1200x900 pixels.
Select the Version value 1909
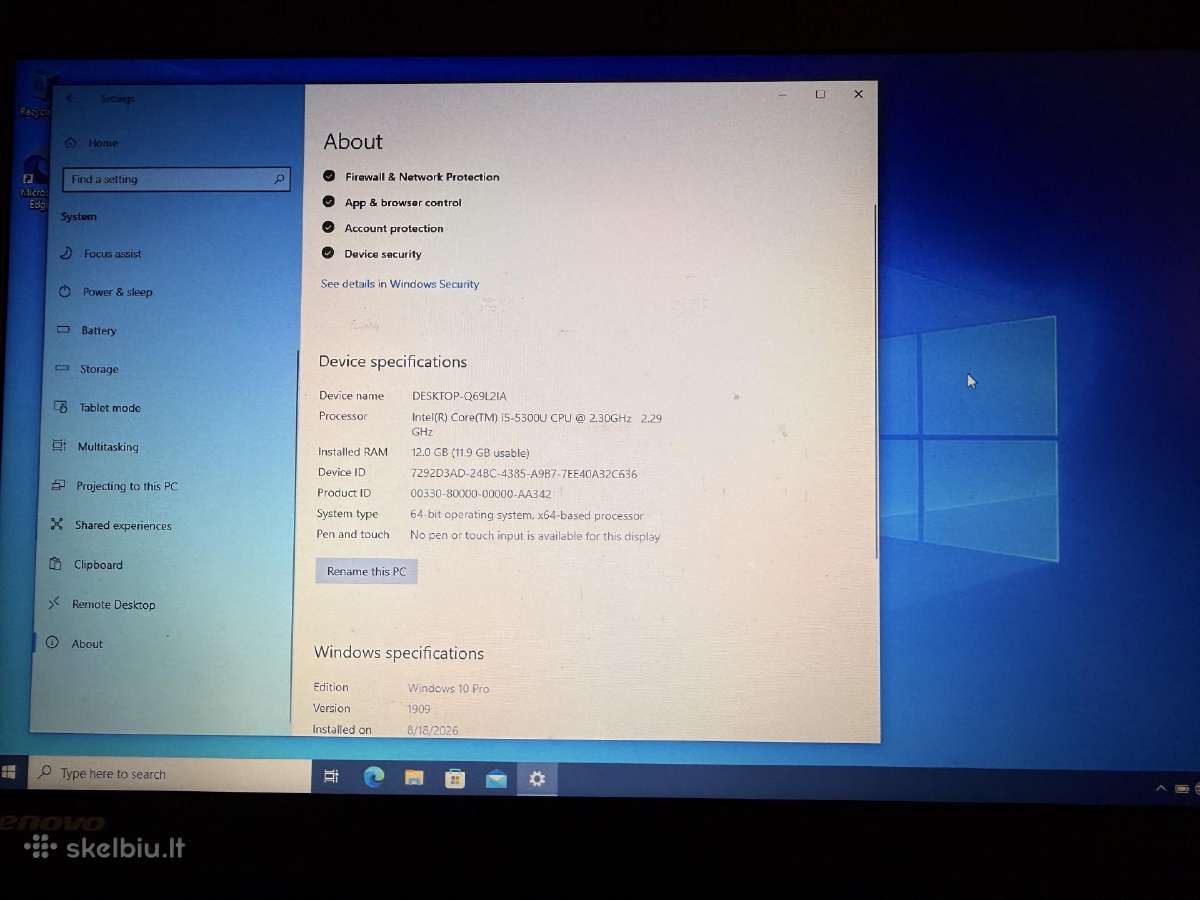click(x=419, y=709)
